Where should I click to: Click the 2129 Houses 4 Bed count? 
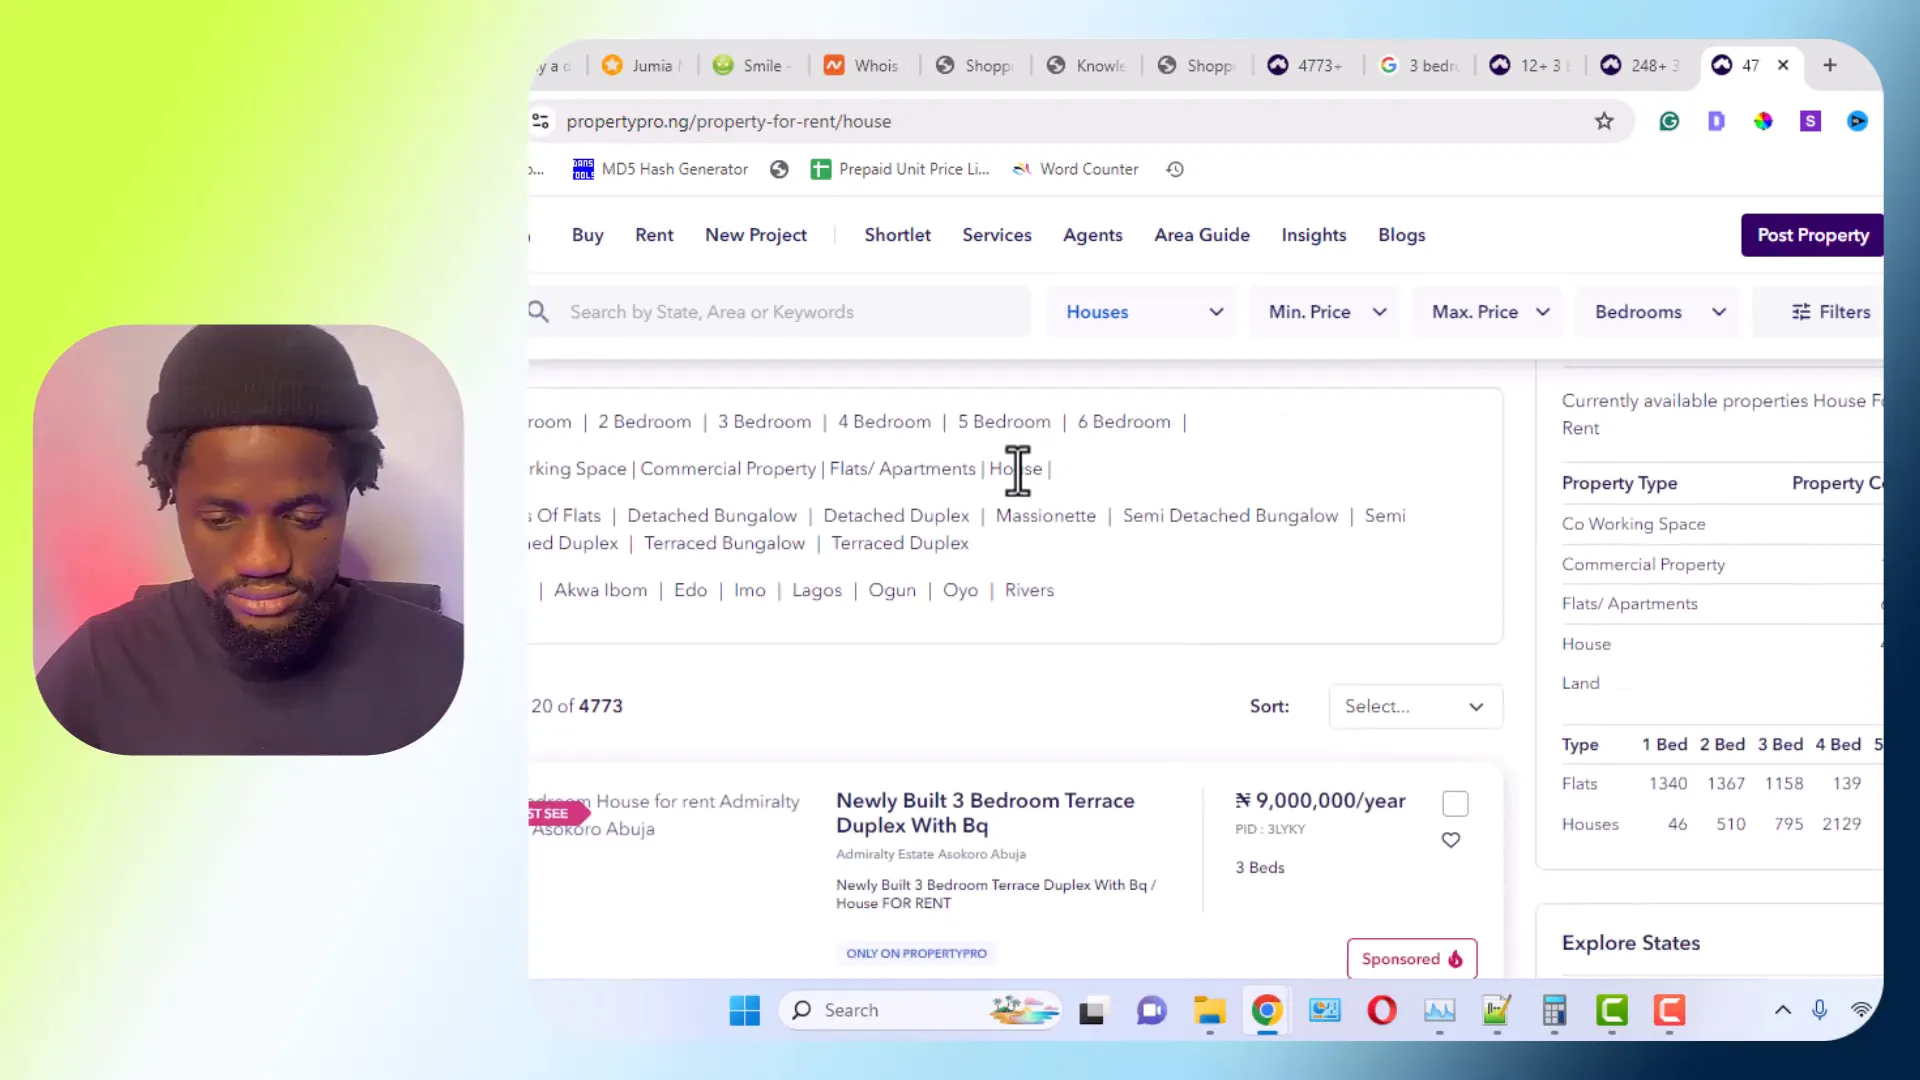point(1841,824)
